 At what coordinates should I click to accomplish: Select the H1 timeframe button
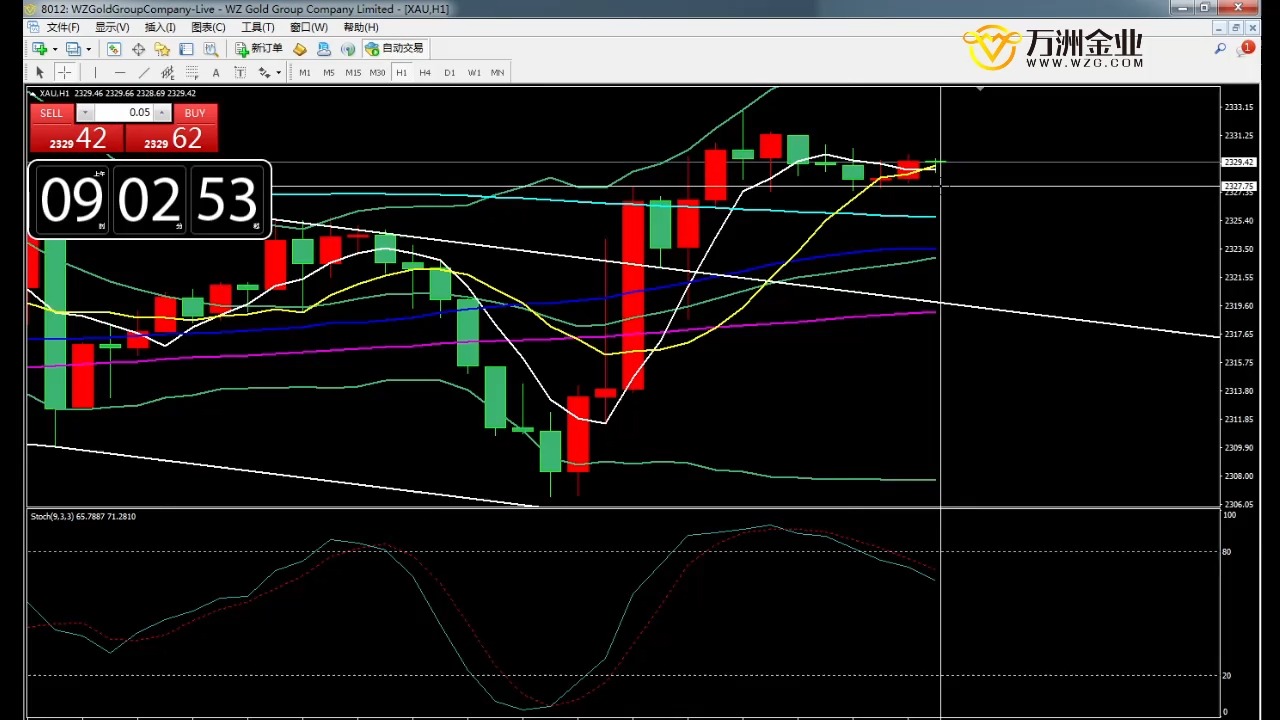[x=401, y=72]
